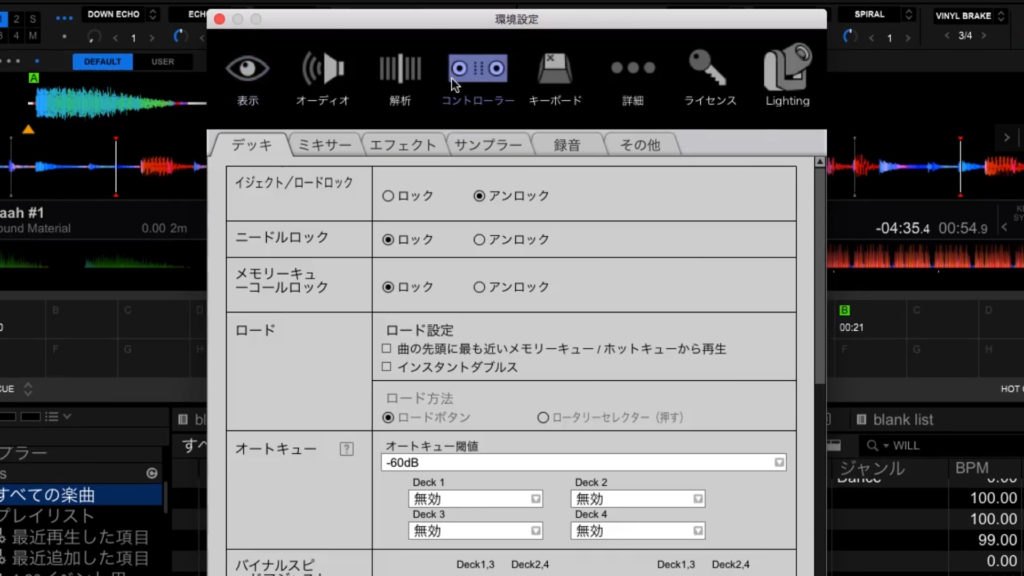Image resolution: width=1024 pixels, height=576 pixels.
Task: Click the DEFAULT button in the effects panel
Action: tap(102, 62)
